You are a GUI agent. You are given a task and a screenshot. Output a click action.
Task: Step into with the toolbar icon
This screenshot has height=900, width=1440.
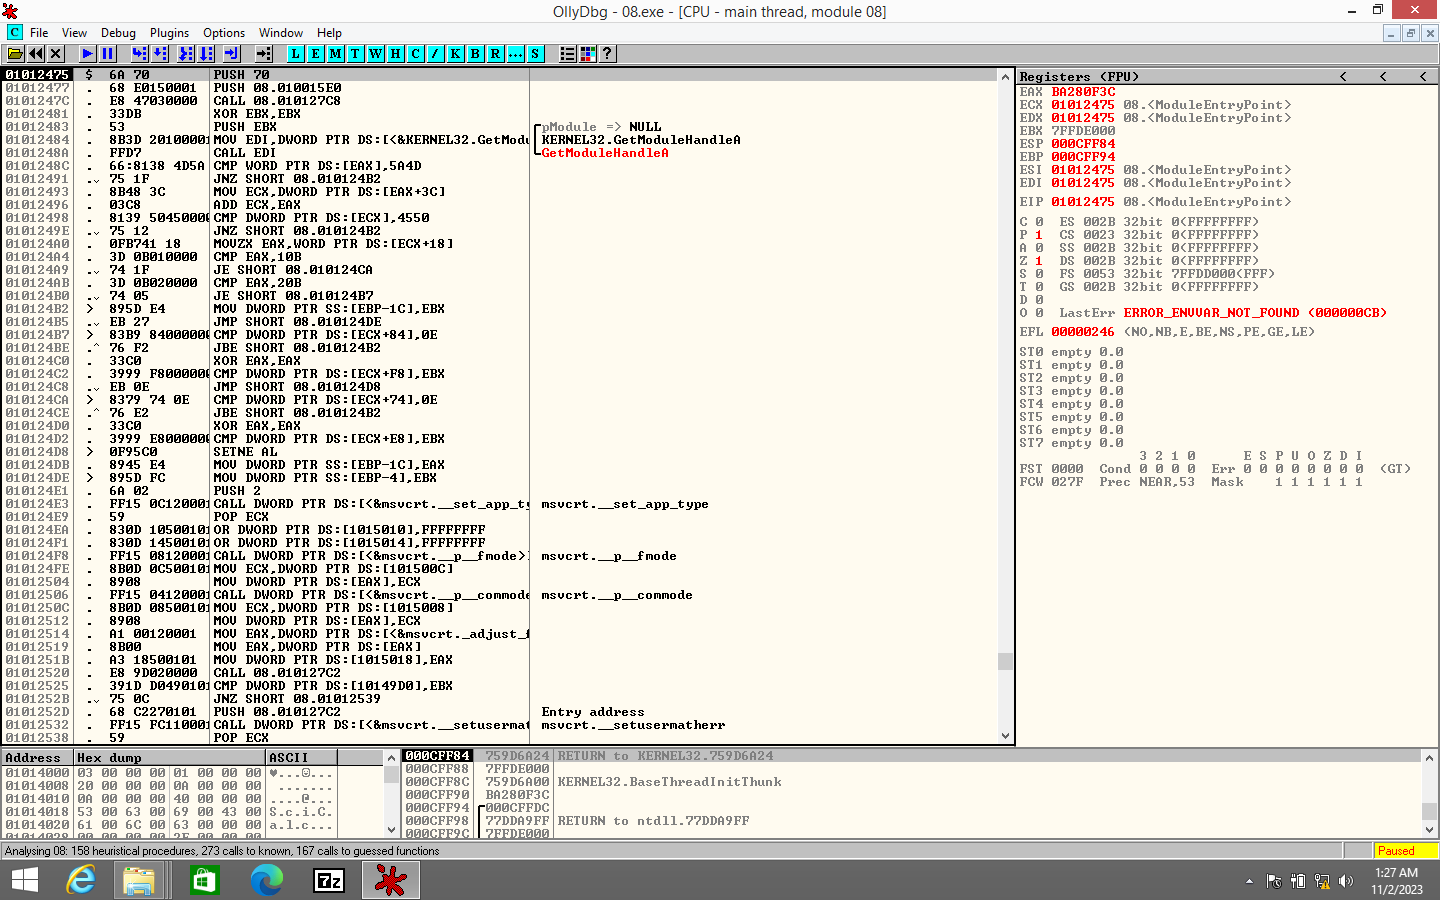(x=140, y=54)
